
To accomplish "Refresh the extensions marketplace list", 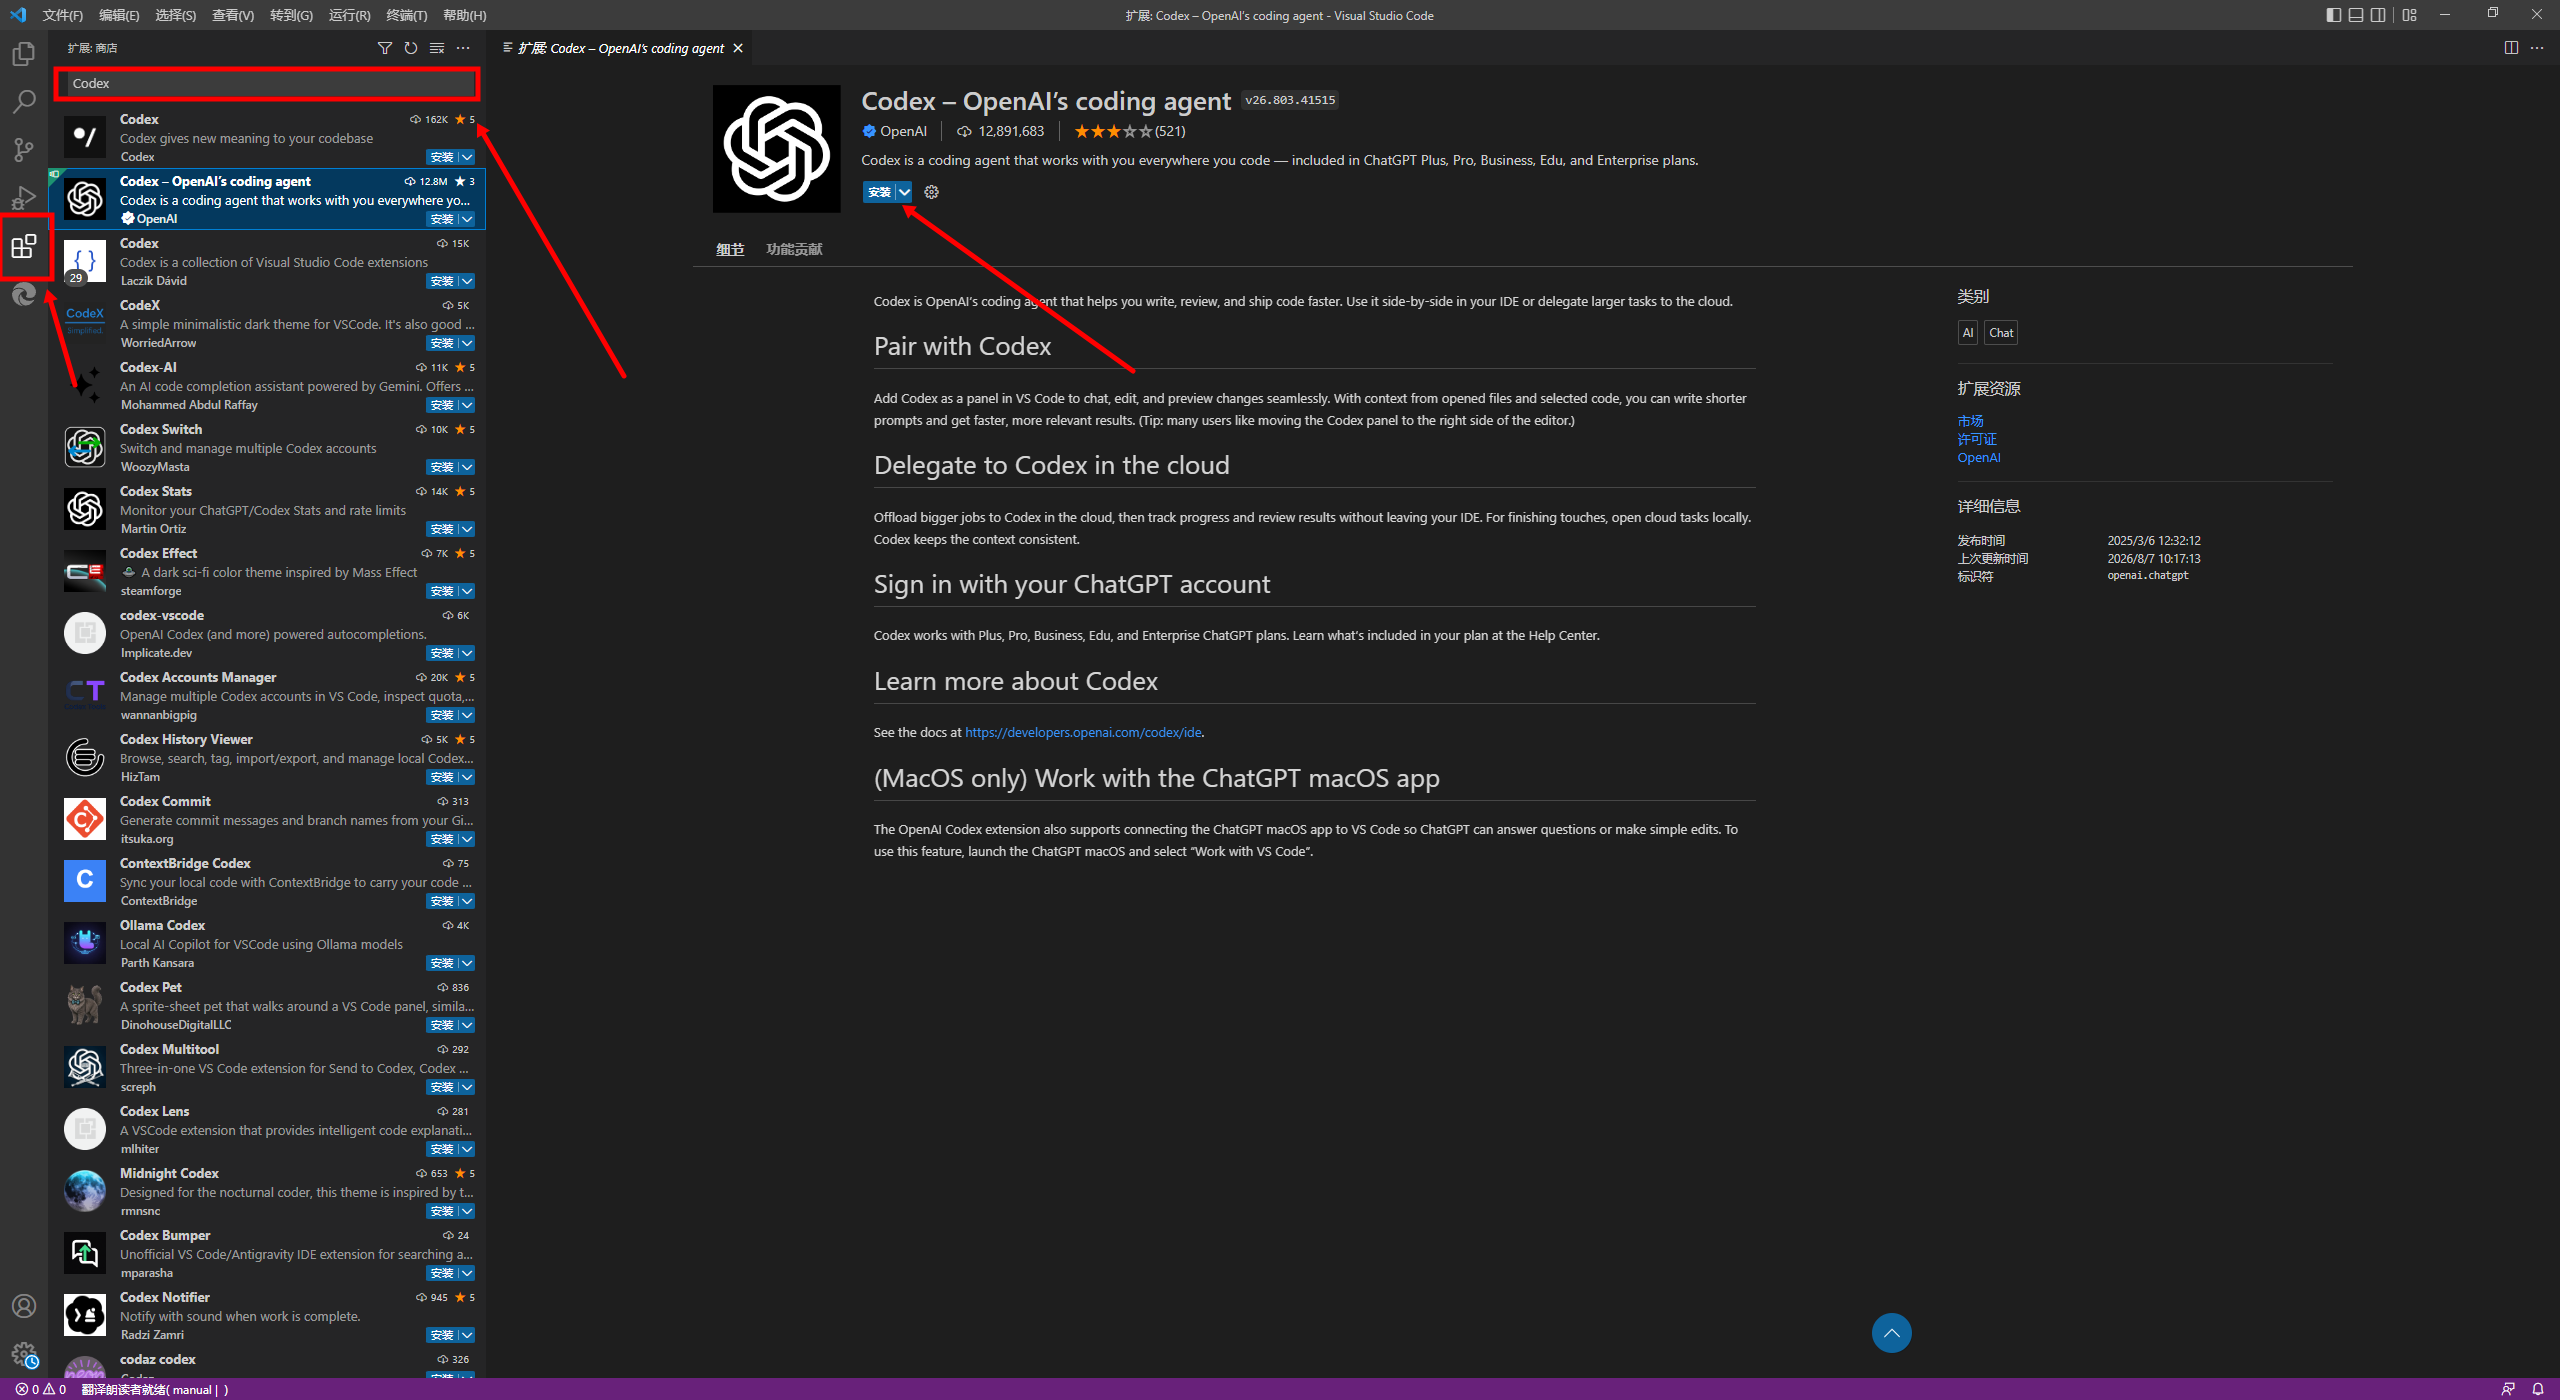I will pyautogui.click(x=411, y=48).
